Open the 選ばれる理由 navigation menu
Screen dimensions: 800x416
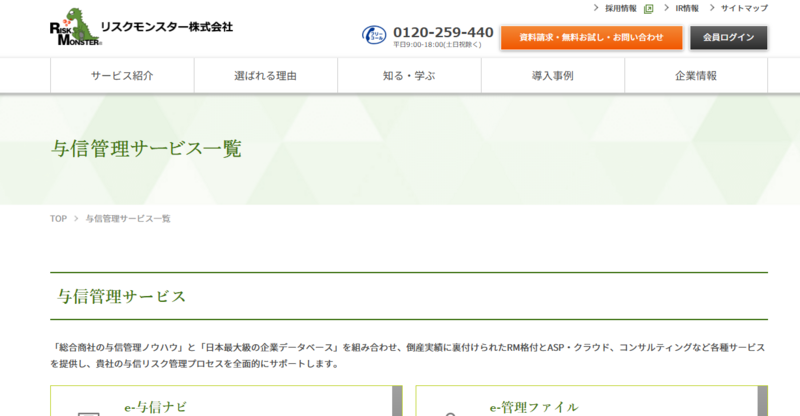[265, 76]
